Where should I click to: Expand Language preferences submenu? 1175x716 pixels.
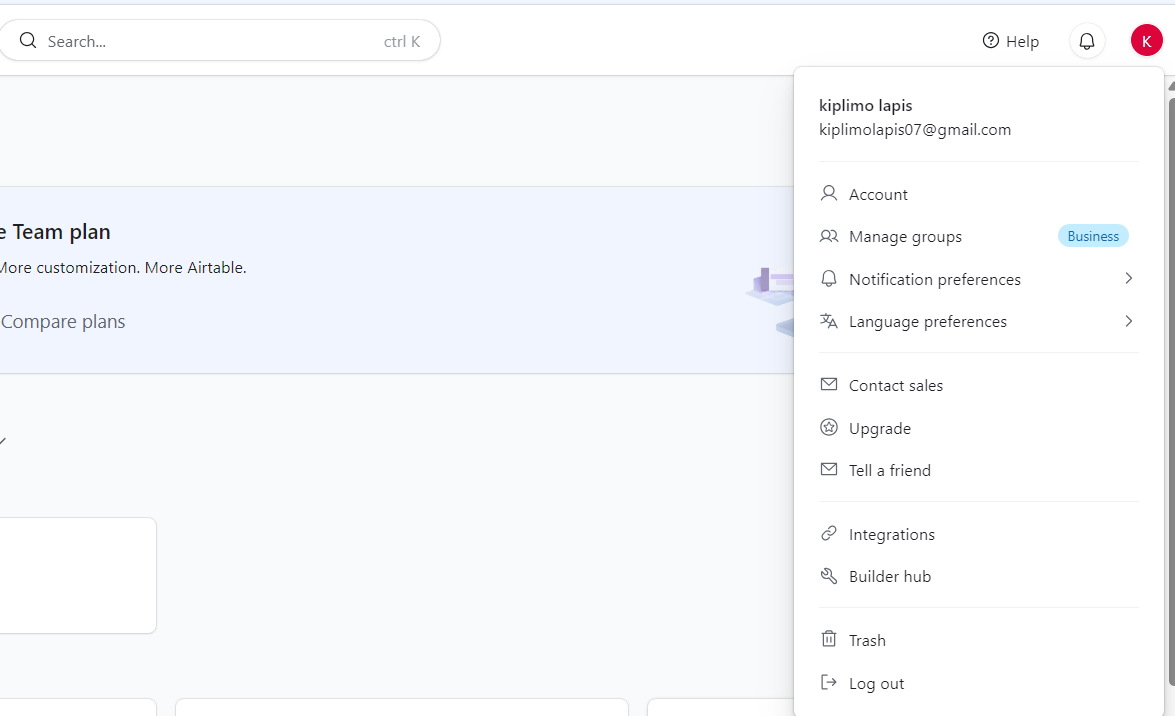point(1128,321)
